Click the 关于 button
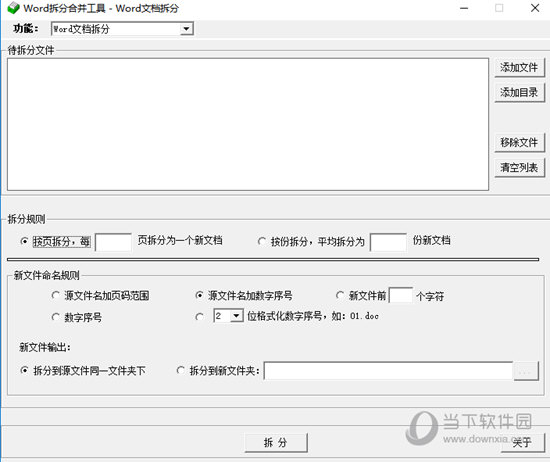The height and width of the screenshot is (462, 550). click(x=523, y=443)
